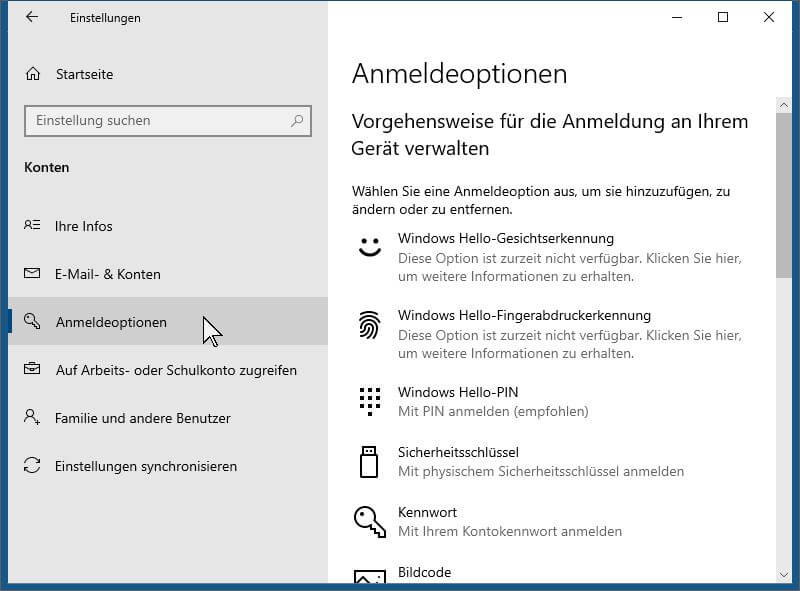Click the sync arrows icon
The width and height of the screenshot is (800, 591).
point(32,465)
